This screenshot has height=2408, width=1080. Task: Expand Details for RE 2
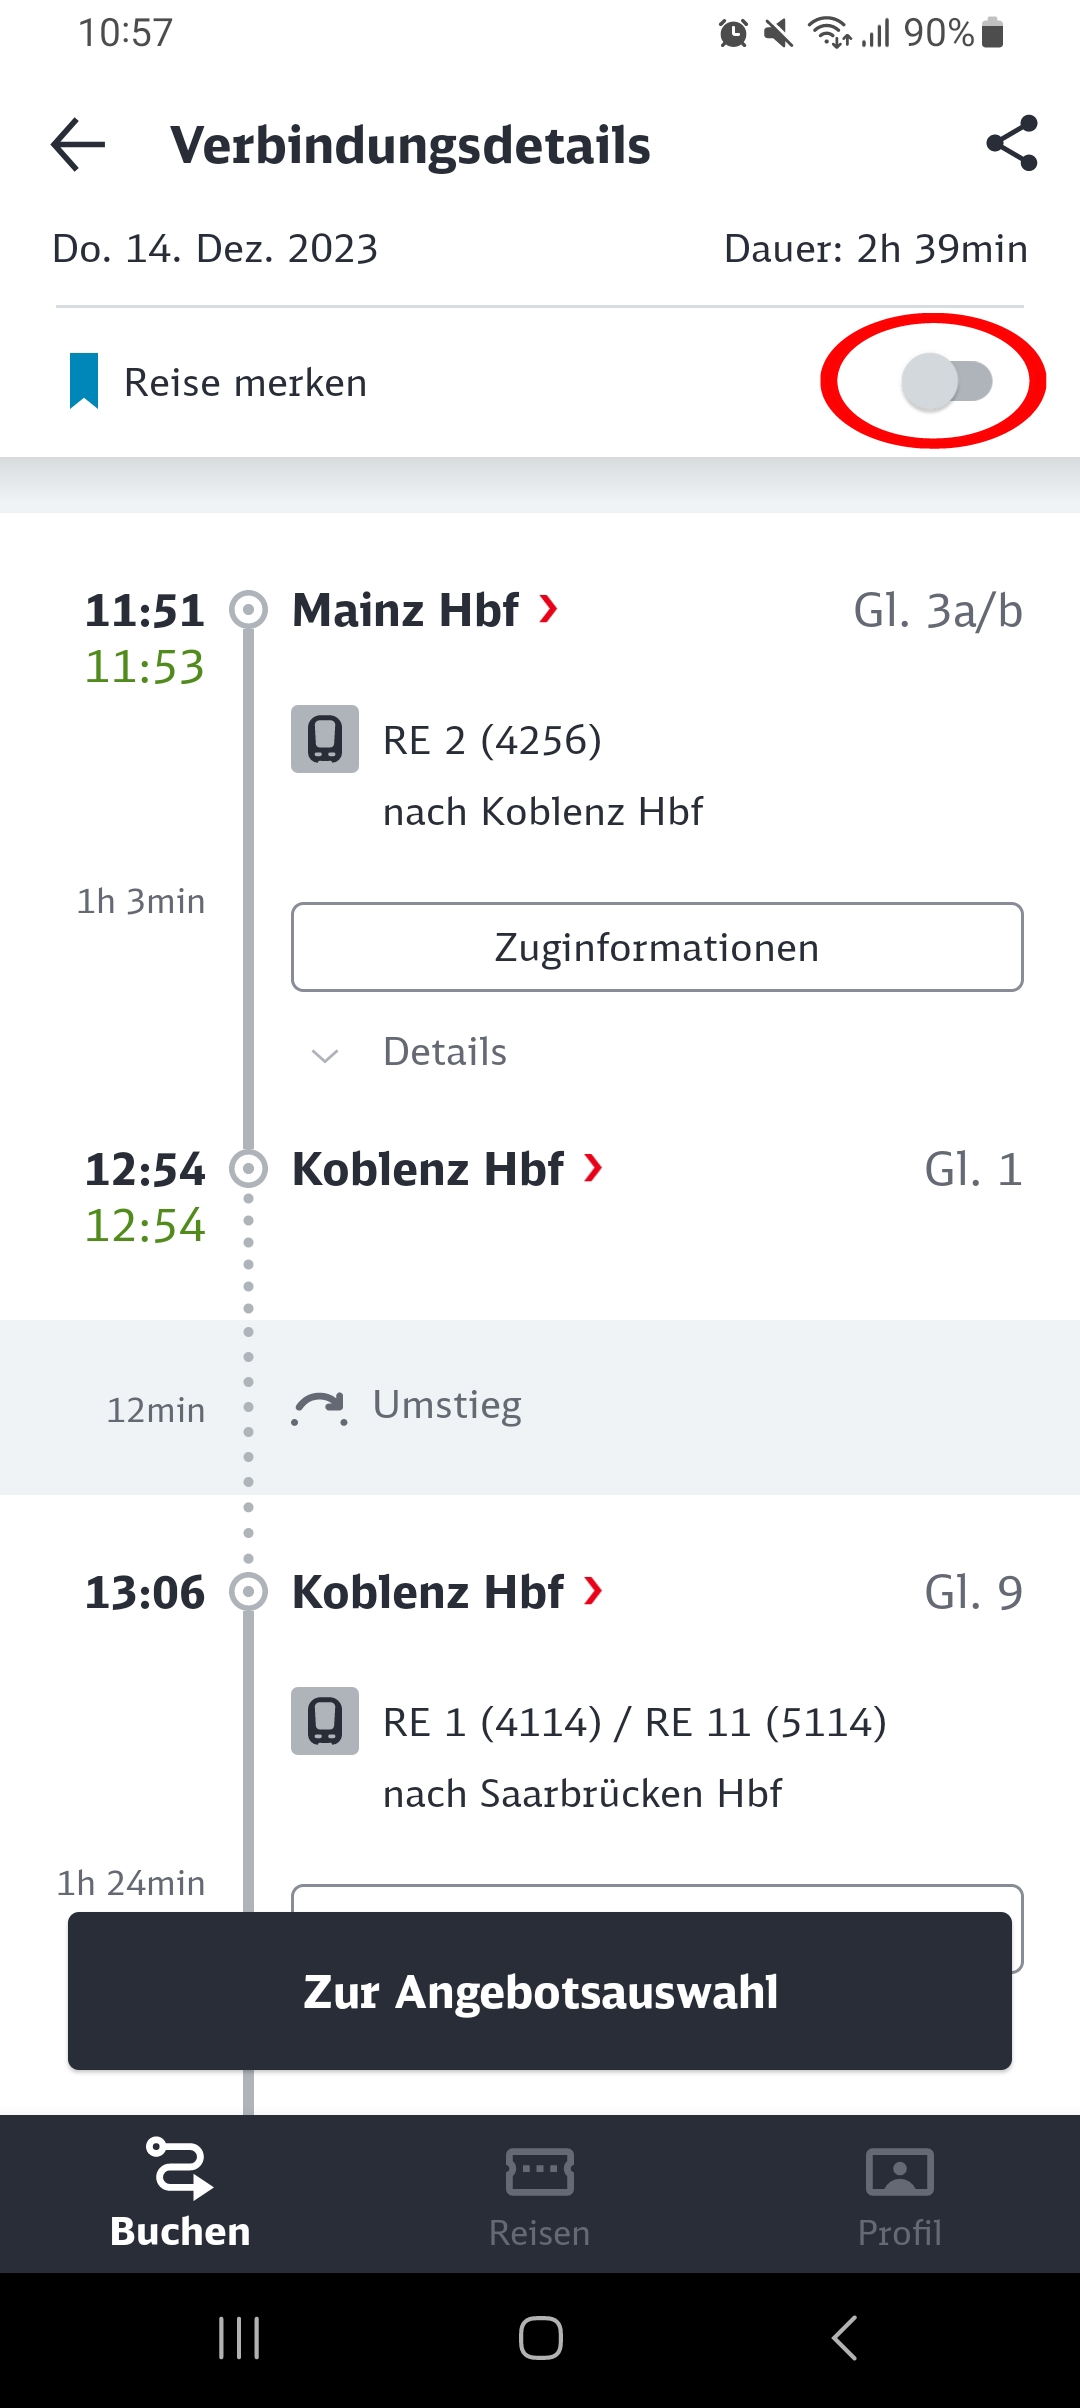pos(410,1052)
